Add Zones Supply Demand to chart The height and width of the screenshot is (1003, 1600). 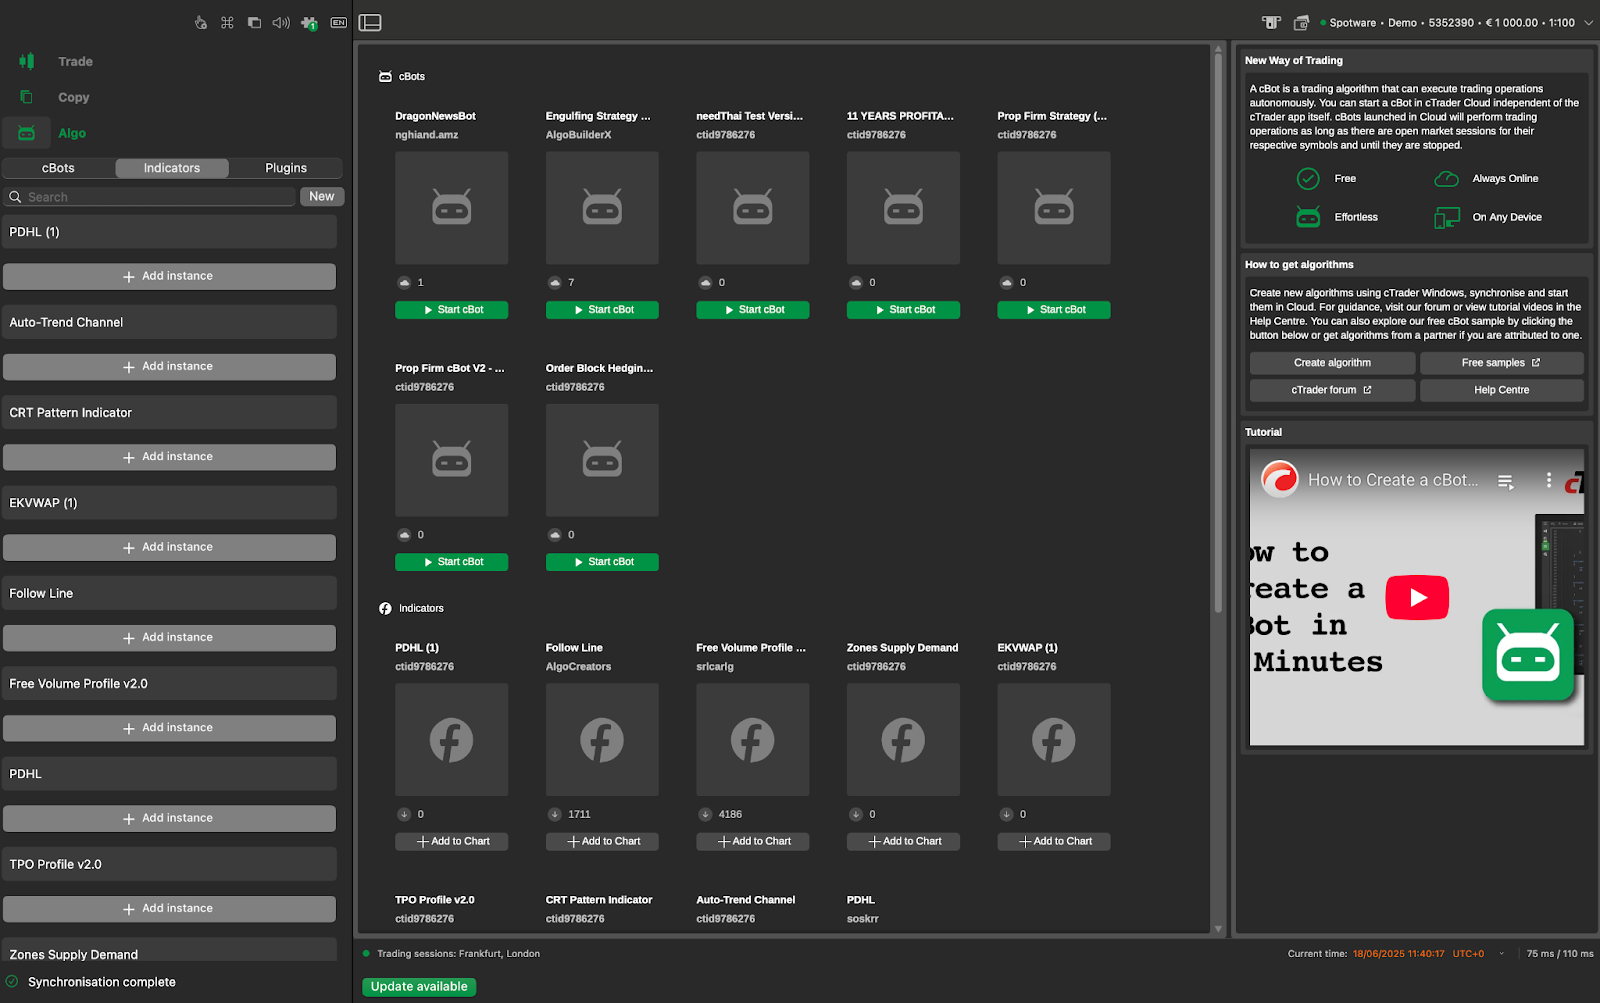point(903,842)
